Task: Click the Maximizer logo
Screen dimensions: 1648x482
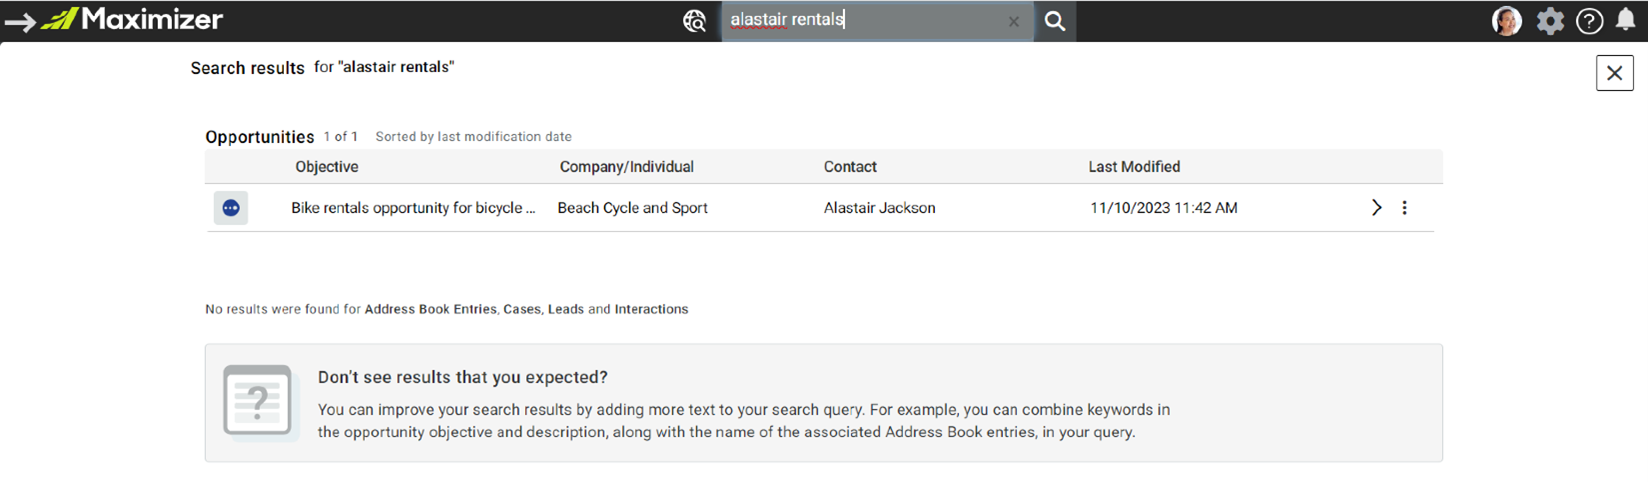Action: click(x=132, y=19)
